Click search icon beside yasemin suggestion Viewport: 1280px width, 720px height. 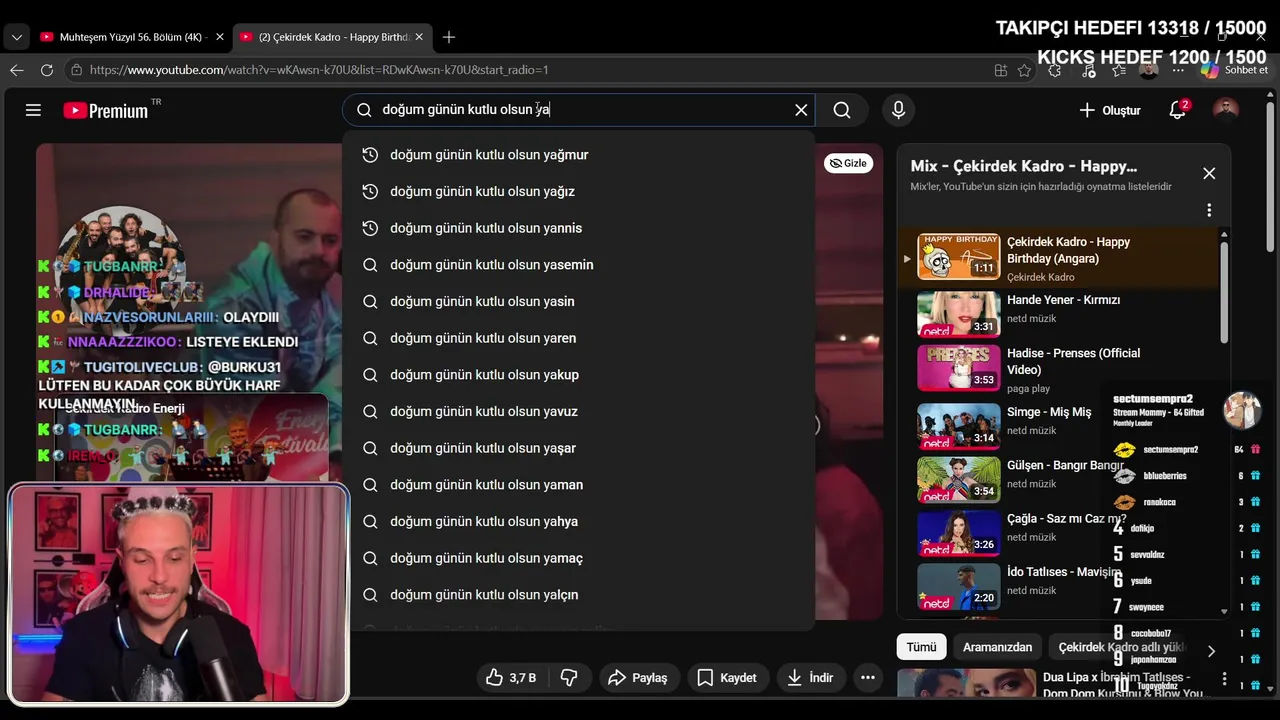[x=370, y=265]
